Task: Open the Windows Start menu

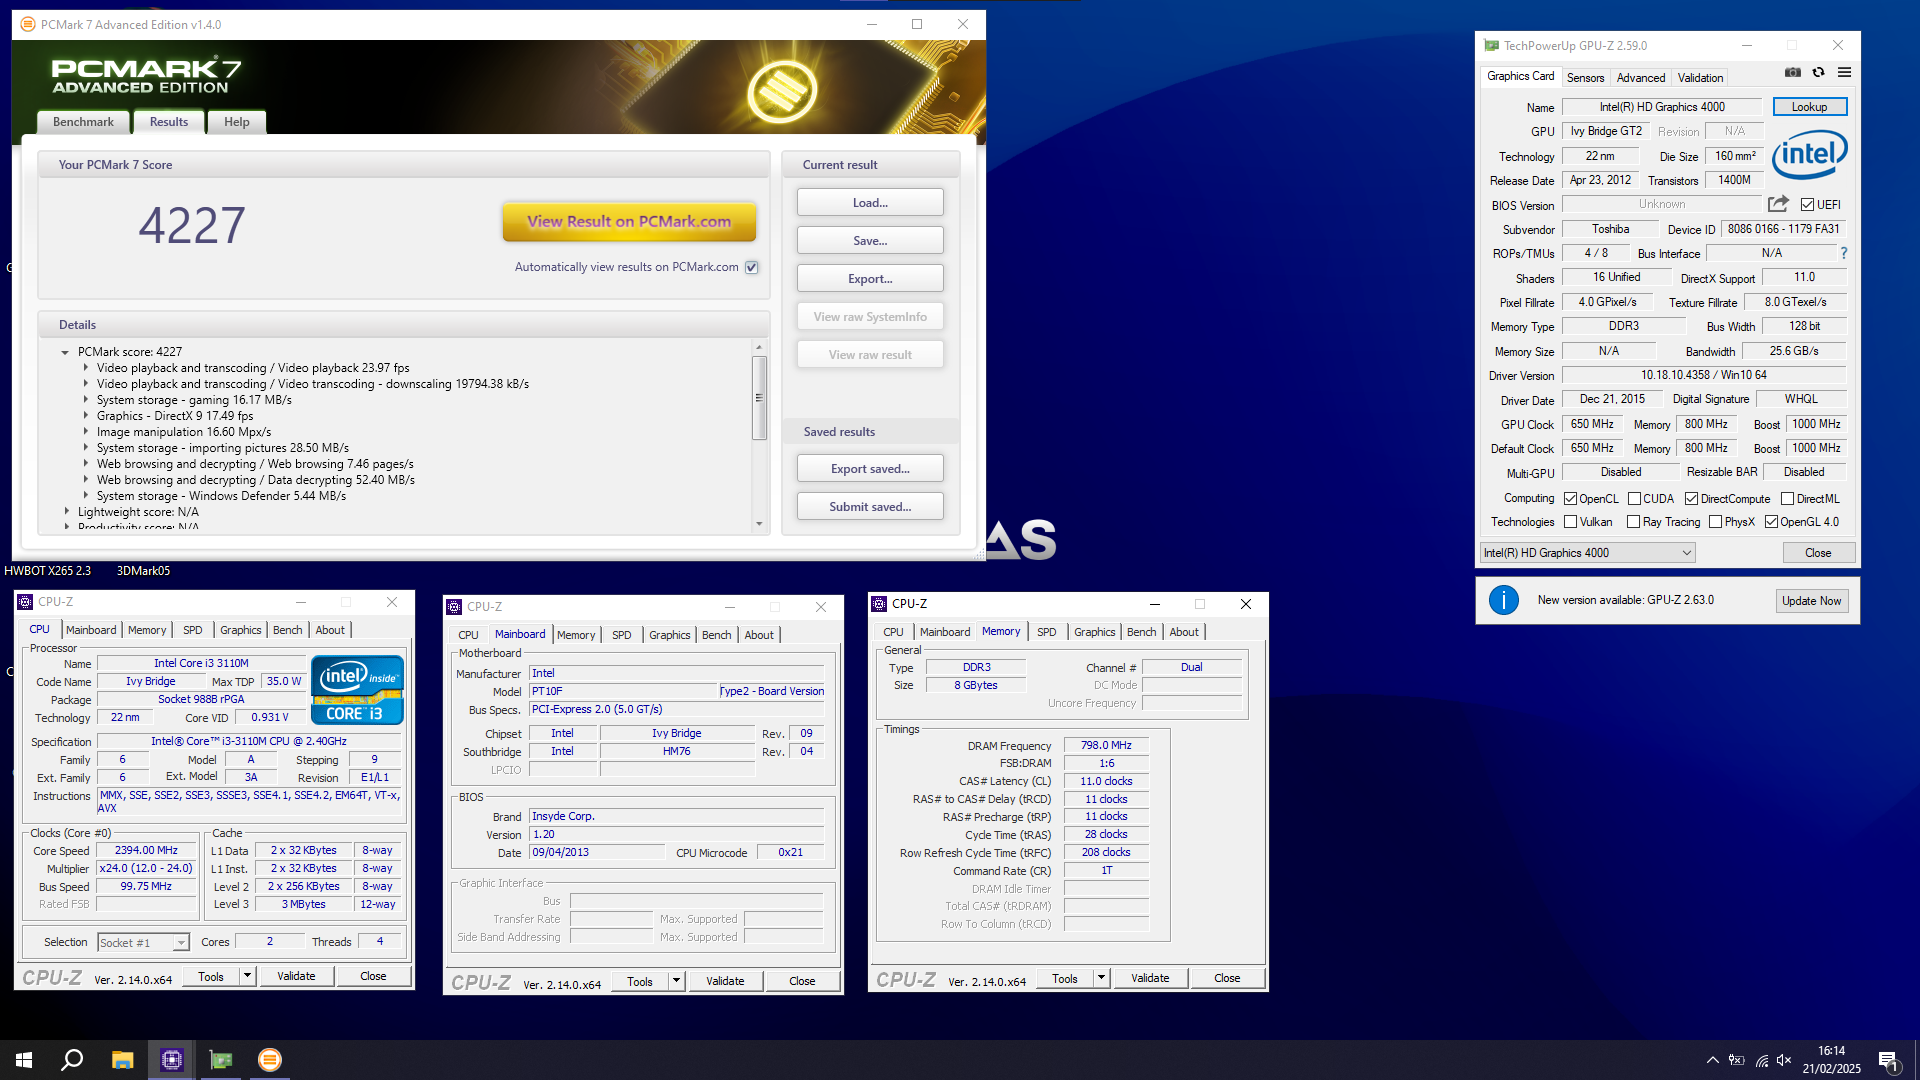Action: pyautogui.click(x=24, y=1060)
